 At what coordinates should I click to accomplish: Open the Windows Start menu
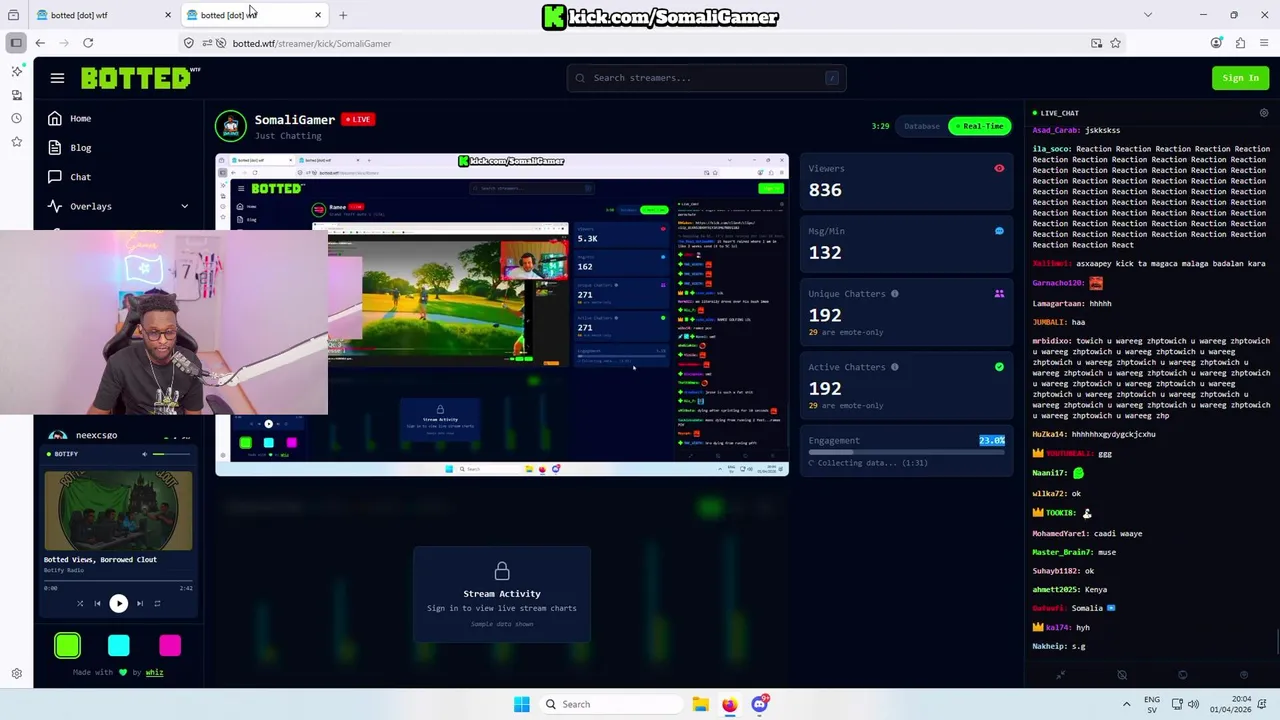point(521,704)
